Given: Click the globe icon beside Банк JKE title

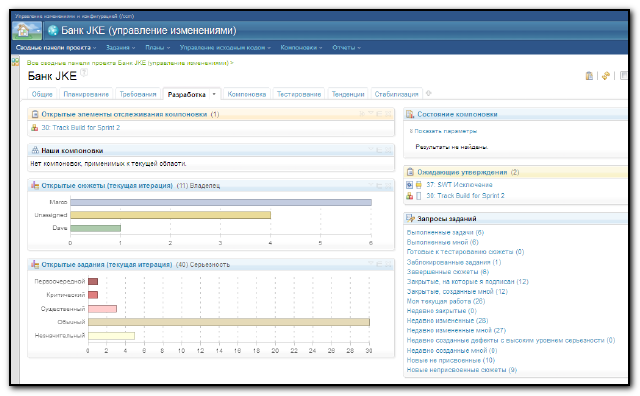Looking at the screenshot, I should click(53, 31).
